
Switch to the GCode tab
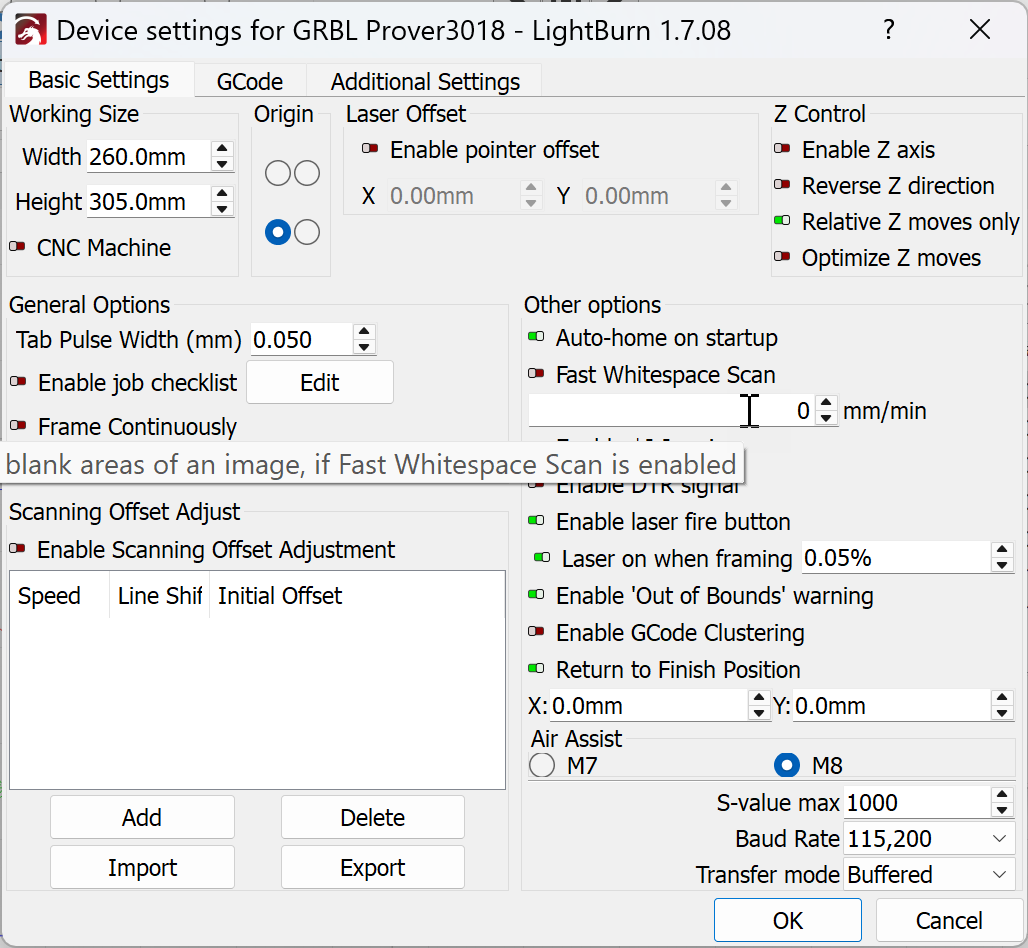[250, 81]
